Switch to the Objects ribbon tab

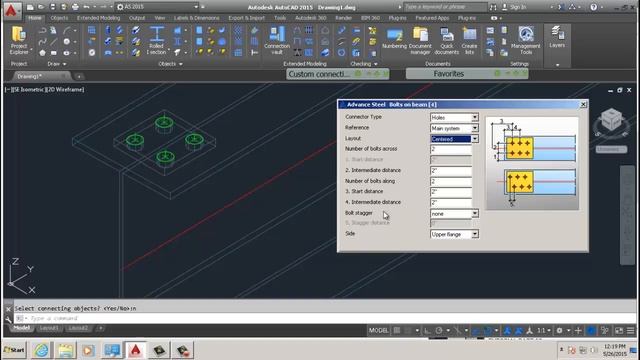(x=59, y=18)
